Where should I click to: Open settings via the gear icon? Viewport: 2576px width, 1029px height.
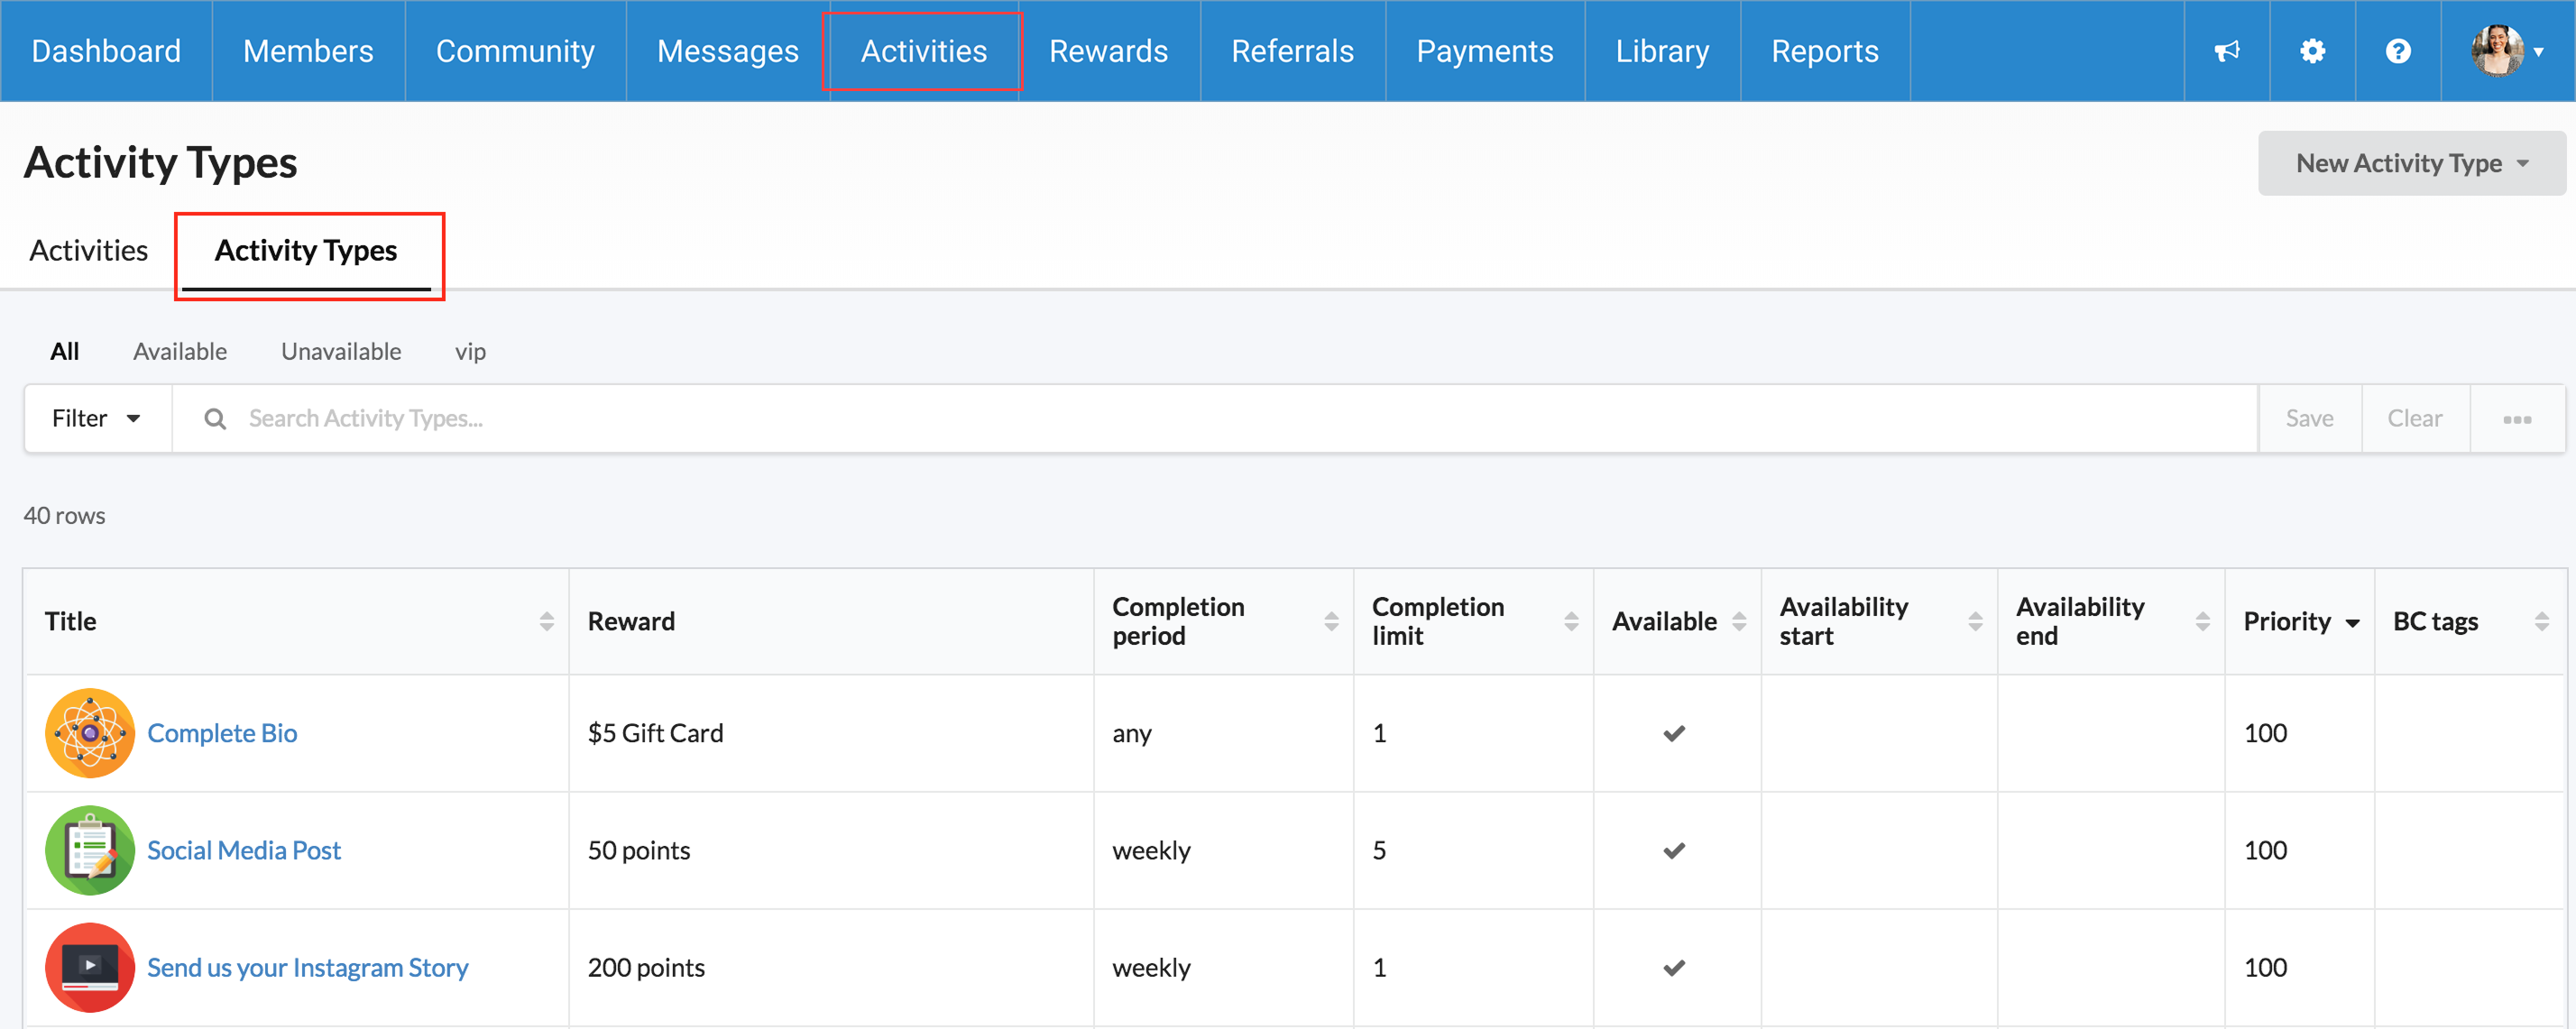pyautogui.click(x=2312, y=51)
